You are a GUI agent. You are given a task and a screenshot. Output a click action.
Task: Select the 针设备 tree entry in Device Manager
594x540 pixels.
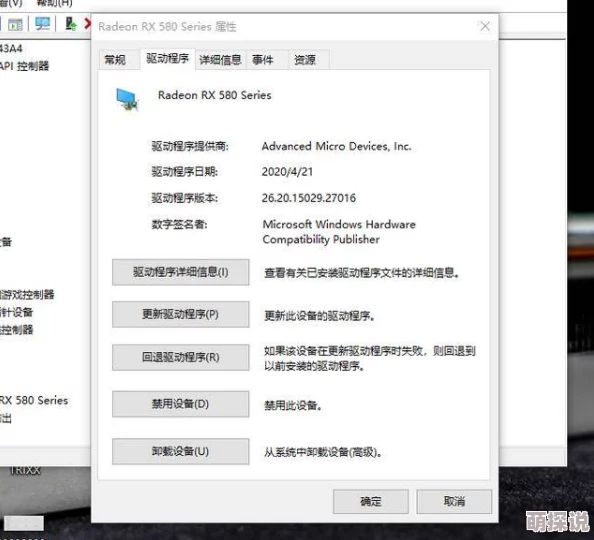[x=17, y=312]
